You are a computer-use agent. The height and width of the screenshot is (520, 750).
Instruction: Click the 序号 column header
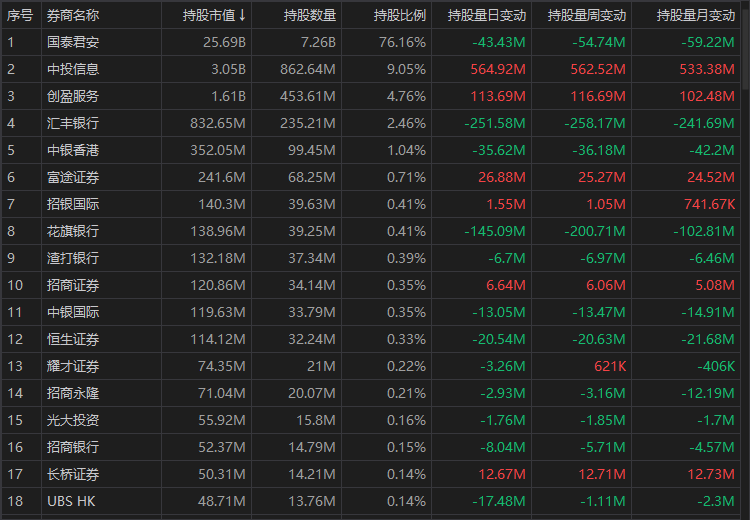click(x=20, y=15)
